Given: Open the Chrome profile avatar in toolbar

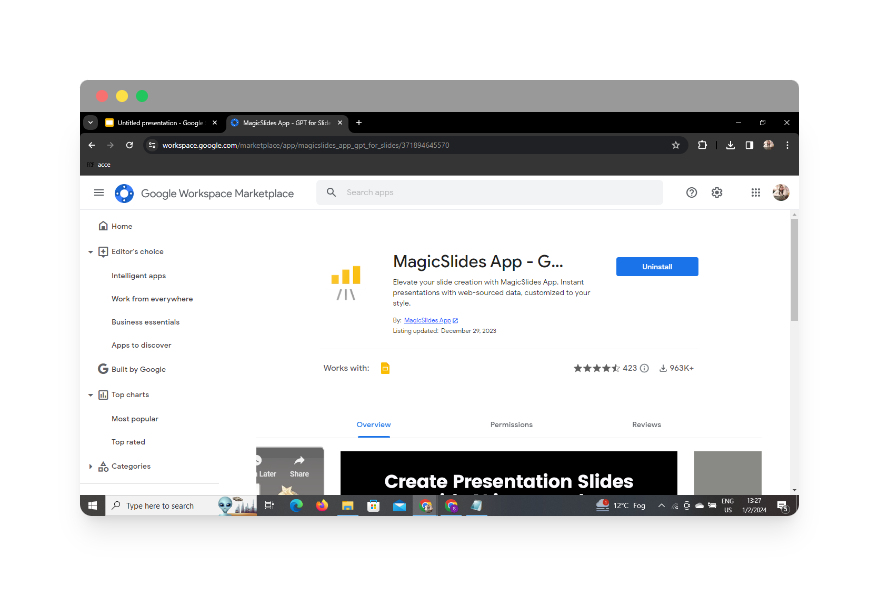Looking at the screenshot, I should 768,145.
